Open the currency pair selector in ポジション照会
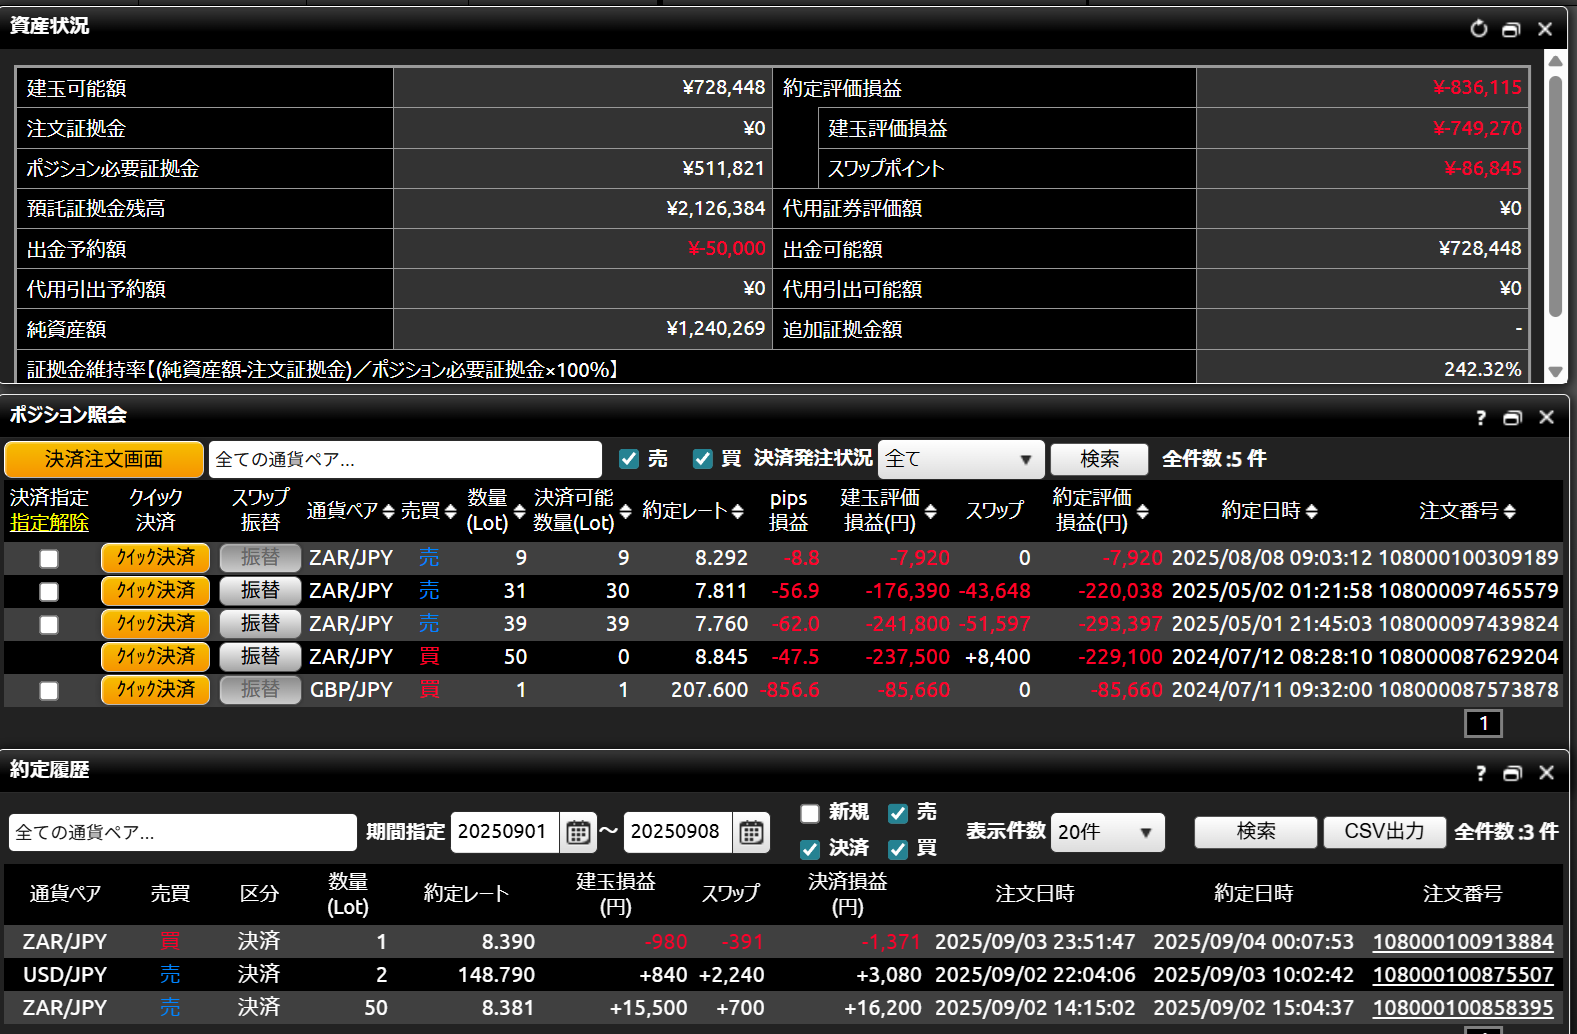This screenshot has height=1034, width=1577. point(405,459)
